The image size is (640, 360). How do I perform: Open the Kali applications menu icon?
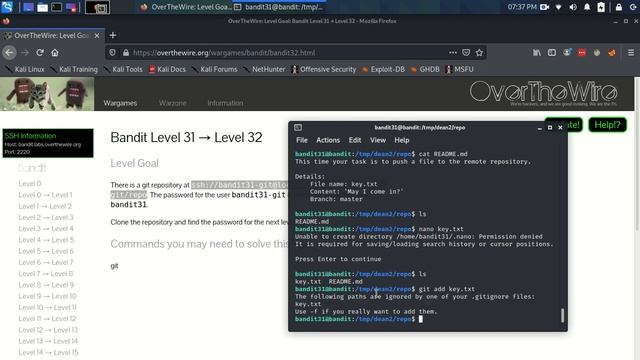click(x=7, y=7)
